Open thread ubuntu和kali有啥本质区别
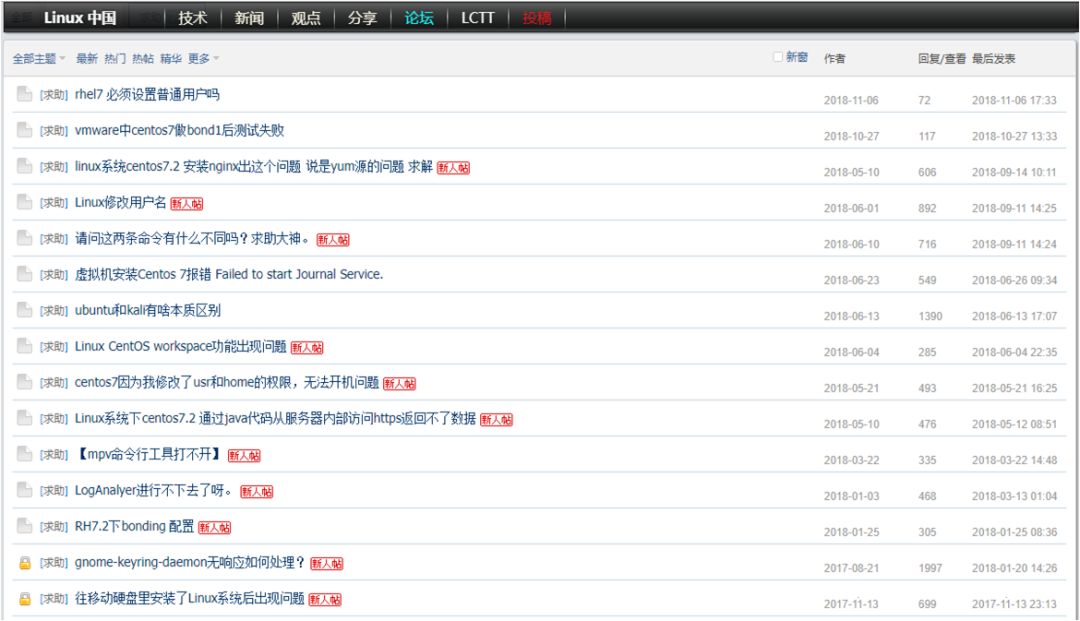Image resolution: width=1080 pixels, height=621 pixels. [147, 310]
